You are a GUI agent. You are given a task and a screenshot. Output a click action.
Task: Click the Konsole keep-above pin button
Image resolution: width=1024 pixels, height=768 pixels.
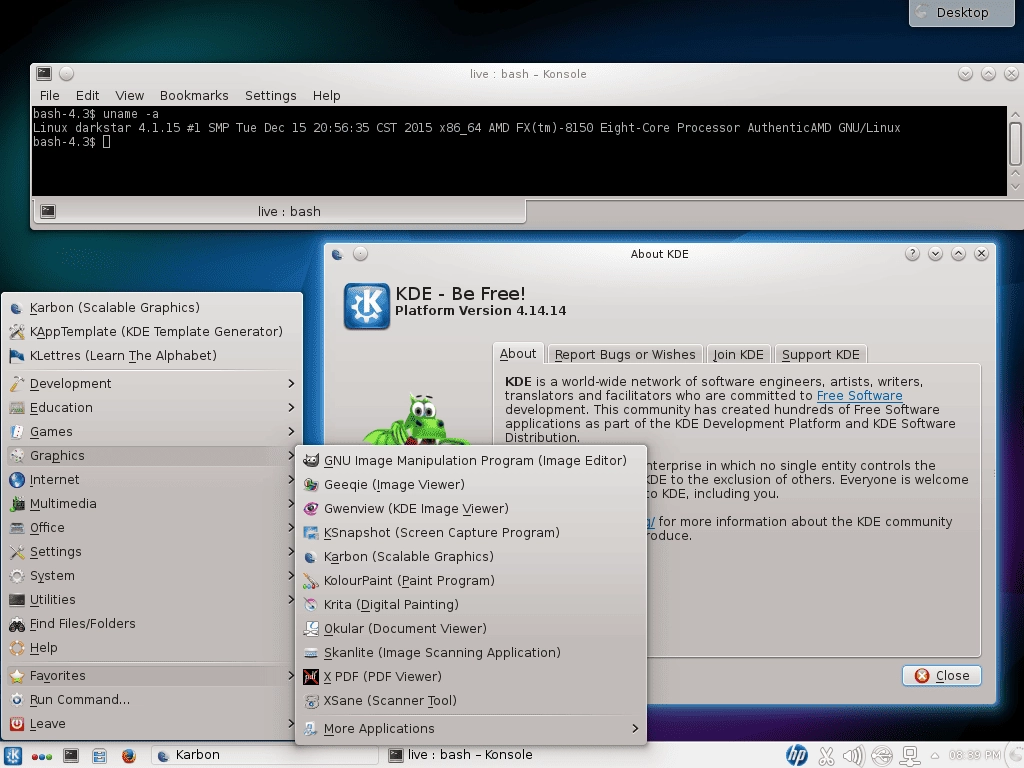coord(67,74)
